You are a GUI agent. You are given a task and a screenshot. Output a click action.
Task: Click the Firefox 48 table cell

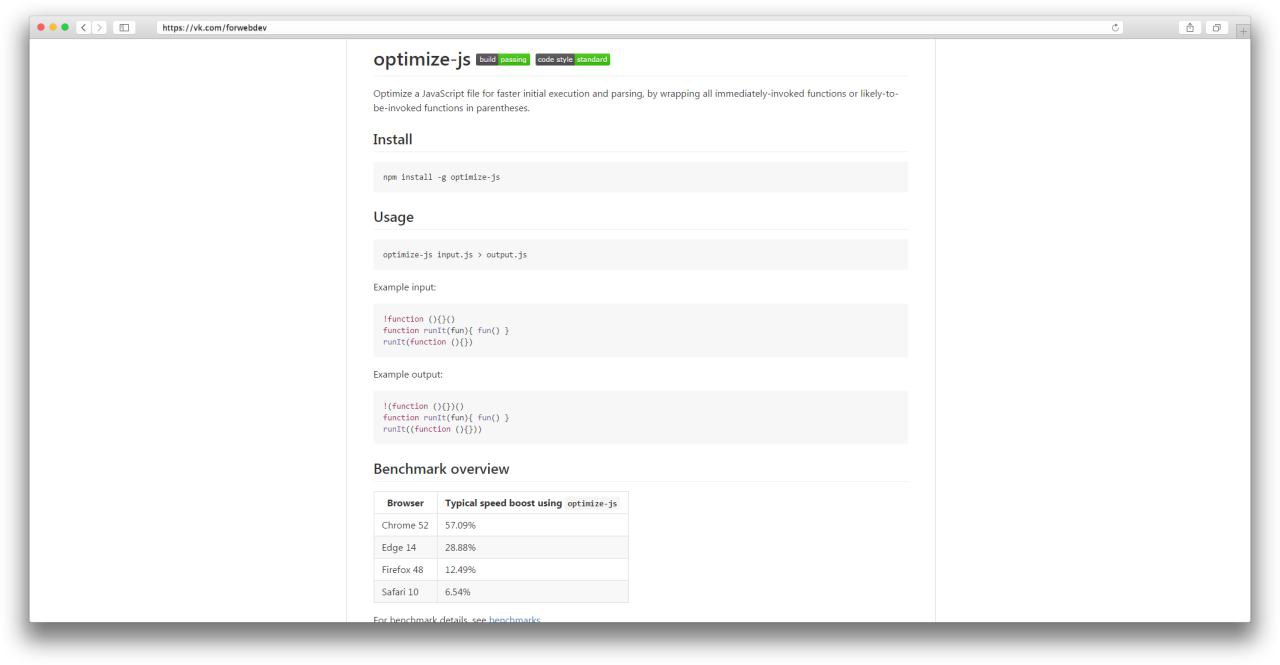(405, 569)
